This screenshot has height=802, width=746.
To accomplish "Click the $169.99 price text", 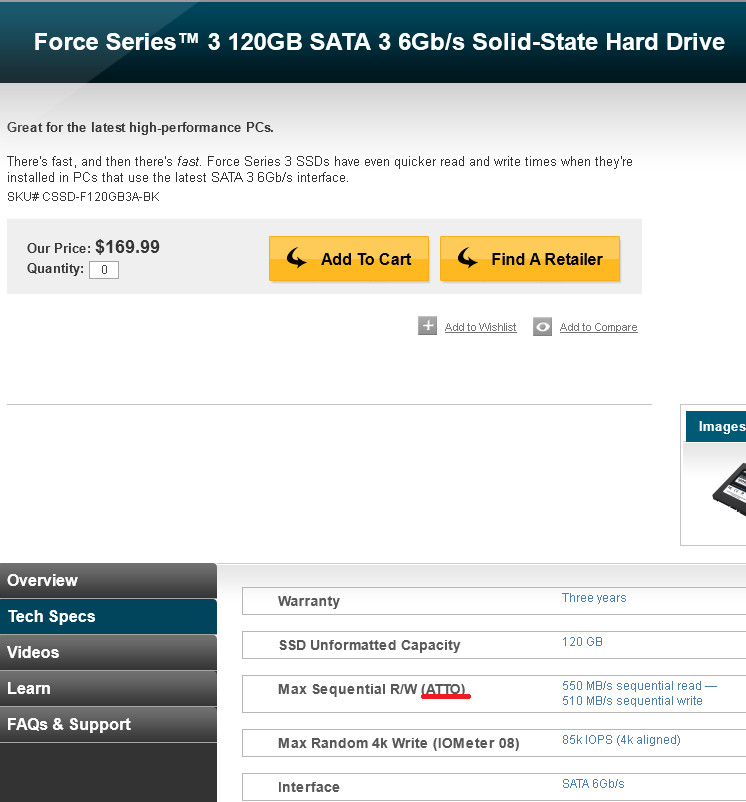I will point(127,247).
